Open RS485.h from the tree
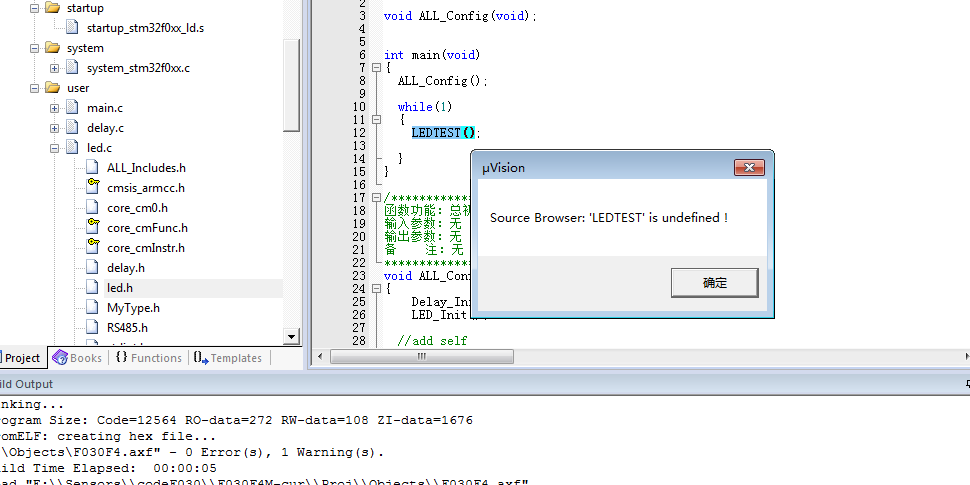The width and height of the screenshot is (970, 485). point(127,327)
